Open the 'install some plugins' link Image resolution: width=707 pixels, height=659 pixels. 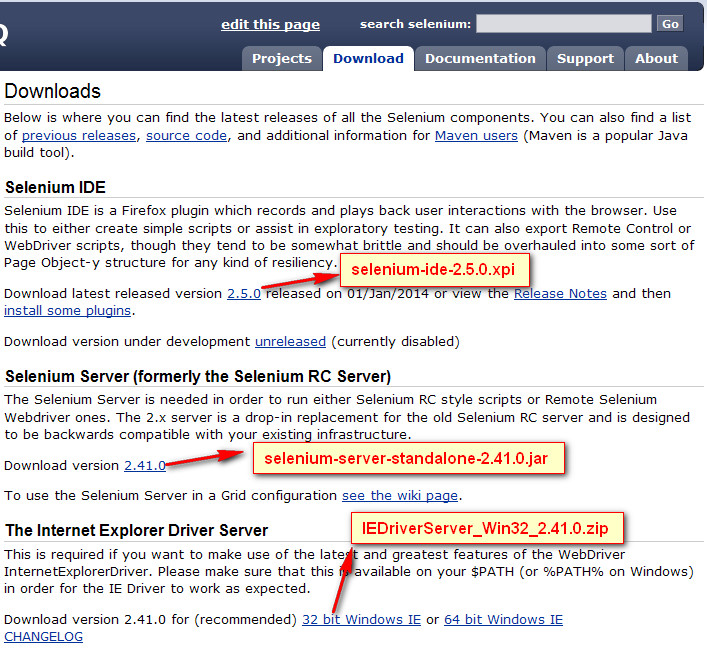point(68,311)
